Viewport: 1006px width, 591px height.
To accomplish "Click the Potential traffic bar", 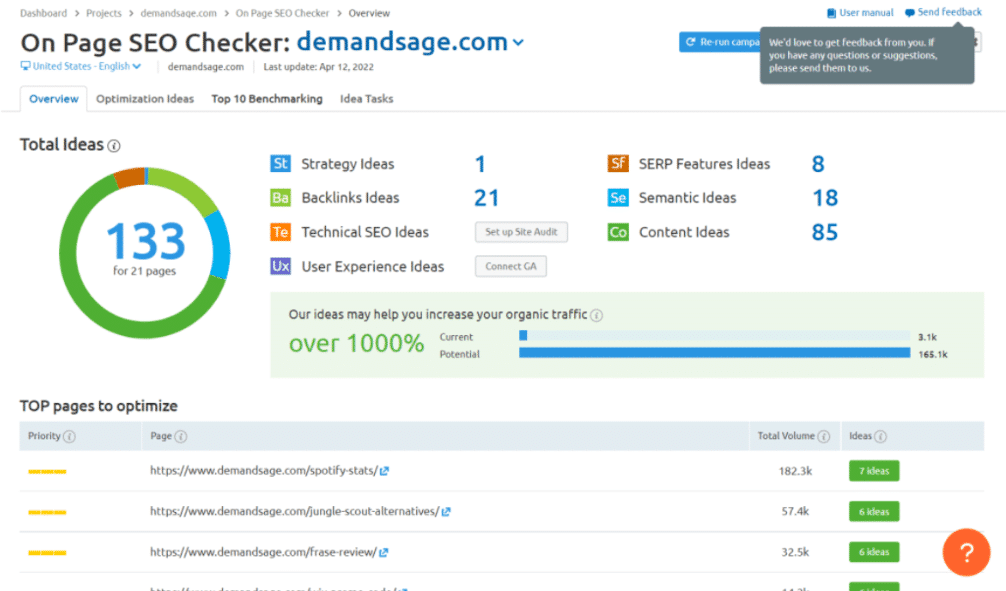I will point(715,353).
